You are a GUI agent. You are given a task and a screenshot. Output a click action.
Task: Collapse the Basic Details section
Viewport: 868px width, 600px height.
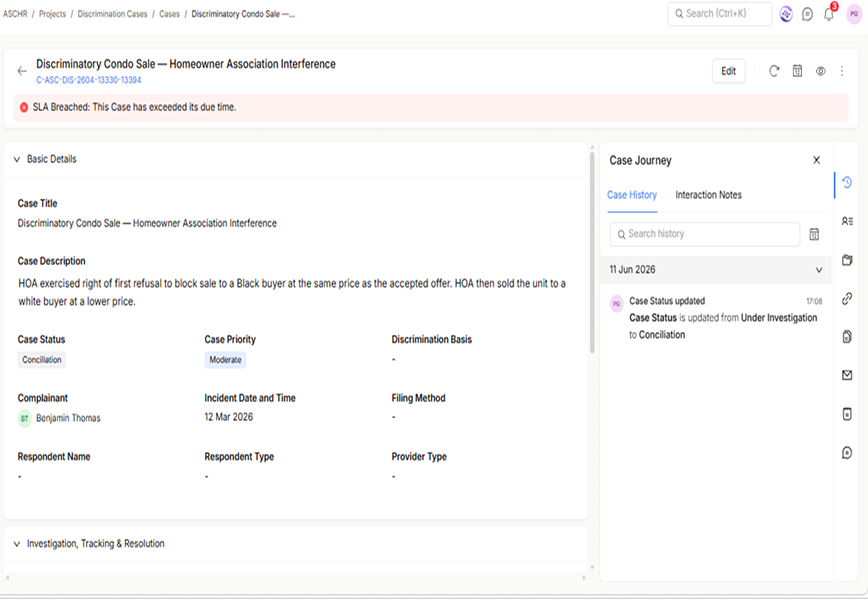[17, 159]
